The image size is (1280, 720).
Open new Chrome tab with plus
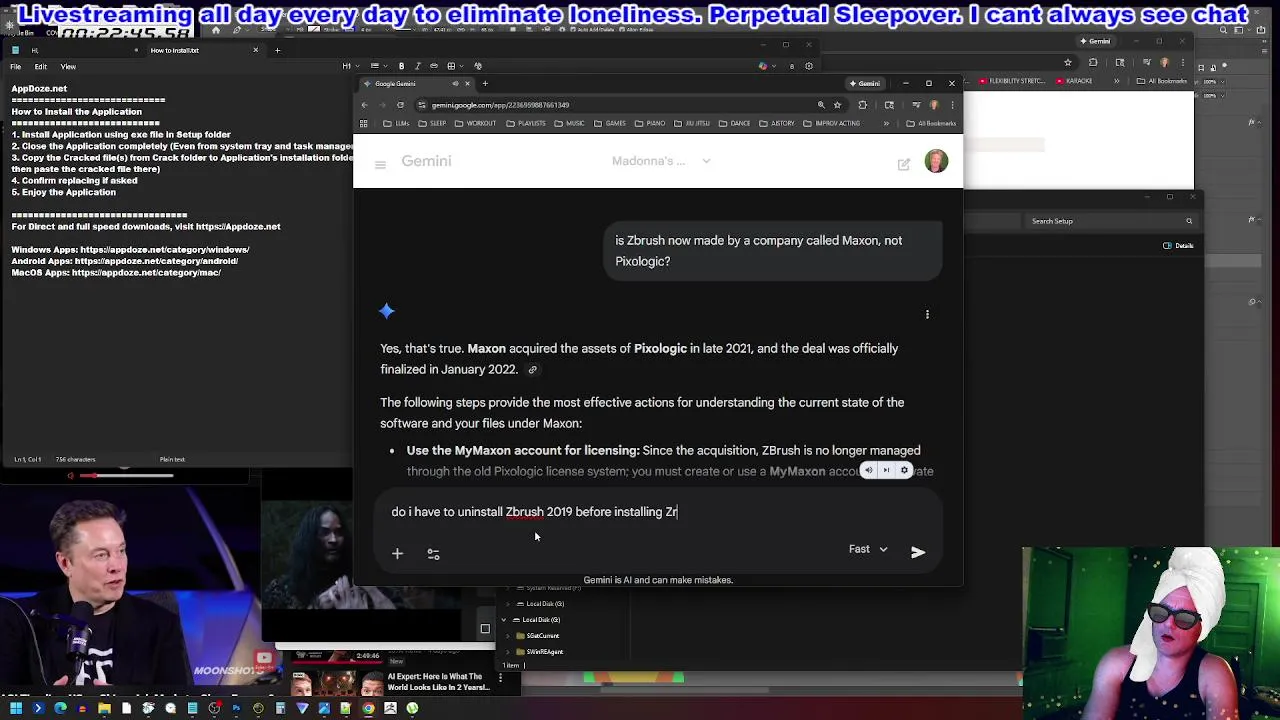coord(485,83)
